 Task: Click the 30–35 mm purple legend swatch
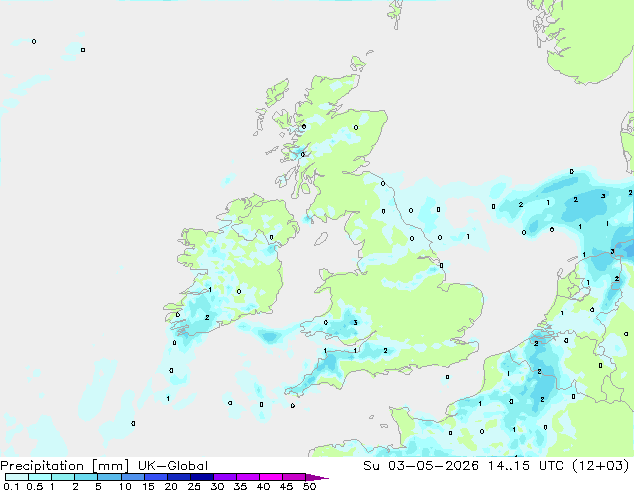[x=225, y=477]
